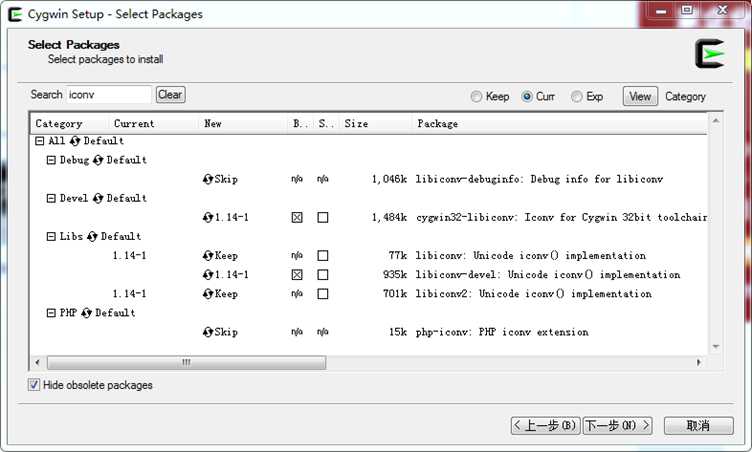
Task: Select libiconv2 package description
Action: 533,294
